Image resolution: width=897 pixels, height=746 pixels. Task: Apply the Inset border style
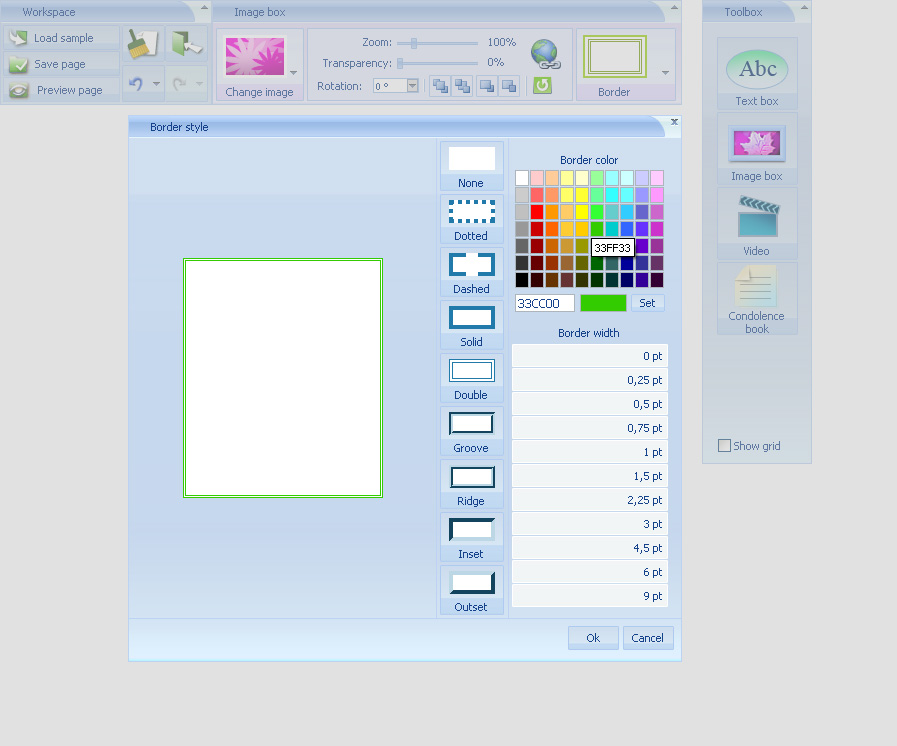point(471,537)
